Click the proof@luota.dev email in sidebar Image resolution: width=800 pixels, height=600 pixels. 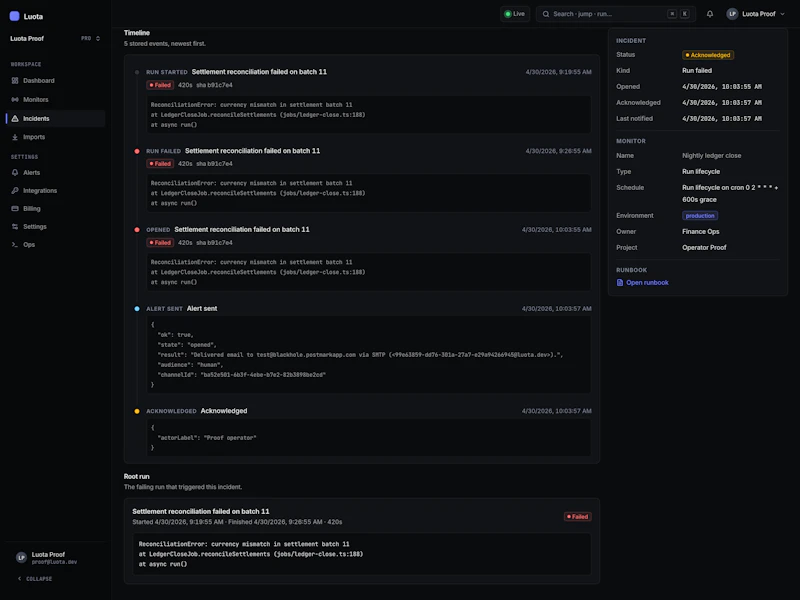pyautogui.click(x=54, y=562)
